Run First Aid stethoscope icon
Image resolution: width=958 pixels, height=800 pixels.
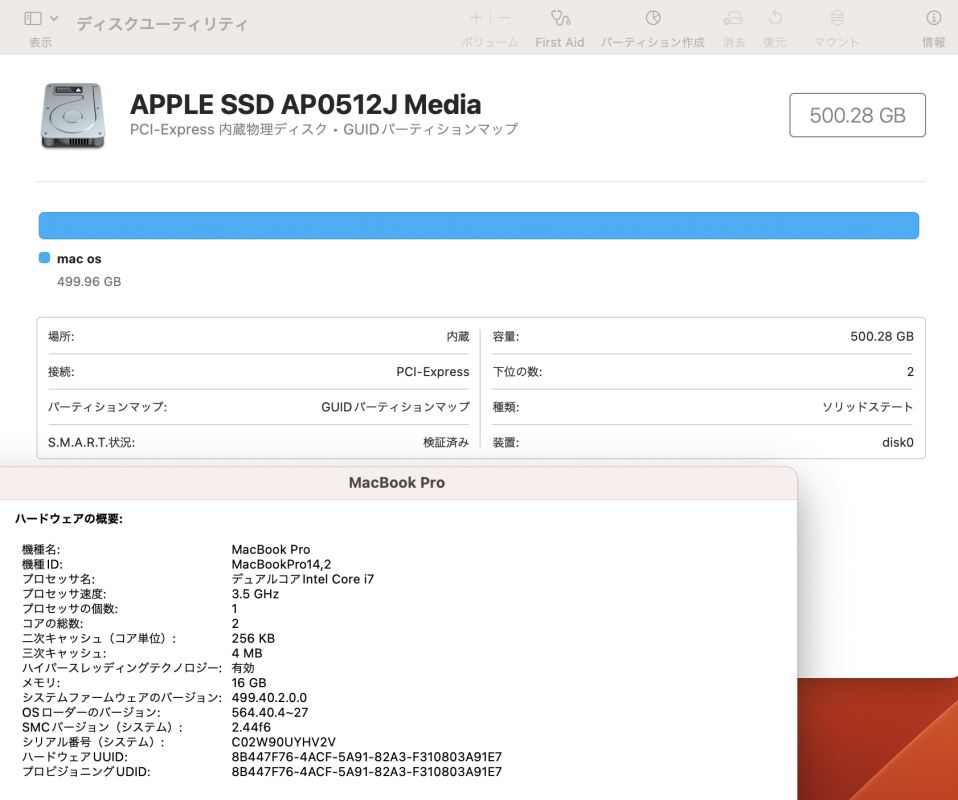click(560, 18)
